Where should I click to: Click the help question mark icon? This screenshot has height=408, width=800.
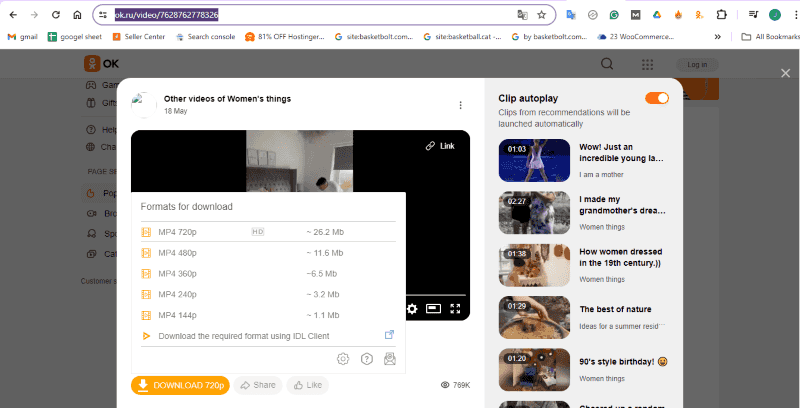pyautogui.click(x=367, y=359)
